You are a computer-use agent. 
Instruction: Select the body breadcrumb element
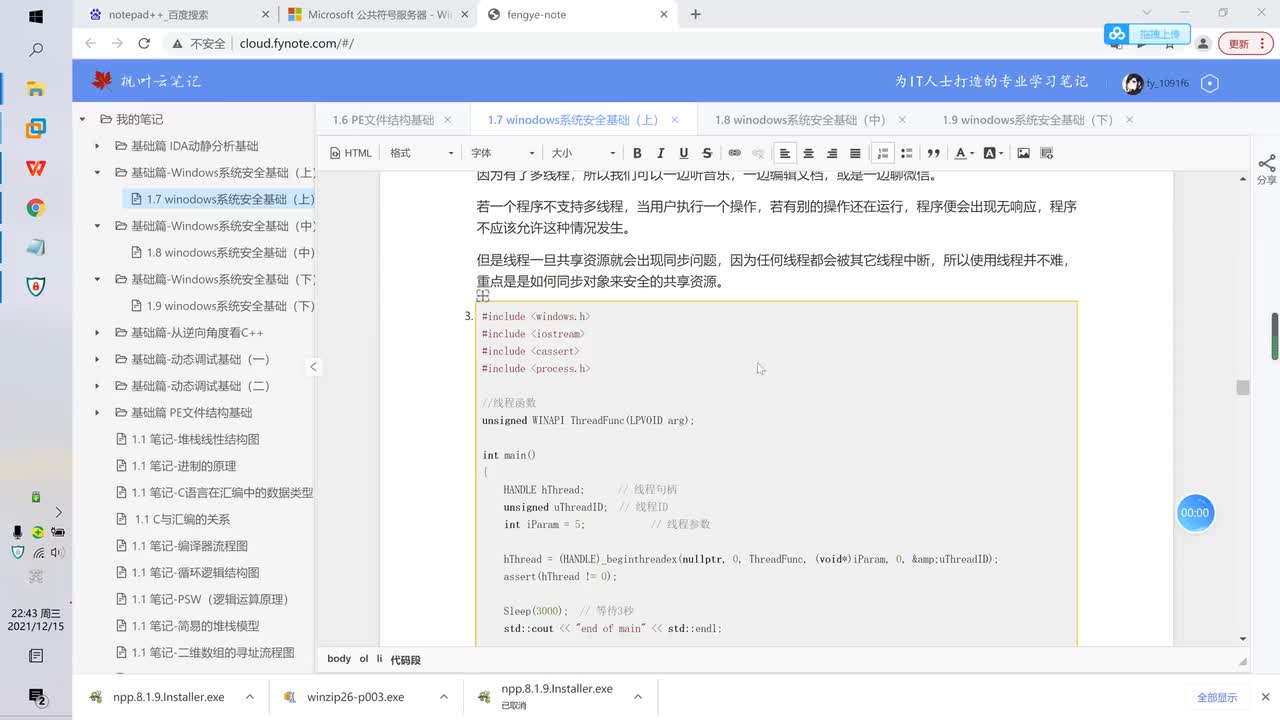point(339,659)
